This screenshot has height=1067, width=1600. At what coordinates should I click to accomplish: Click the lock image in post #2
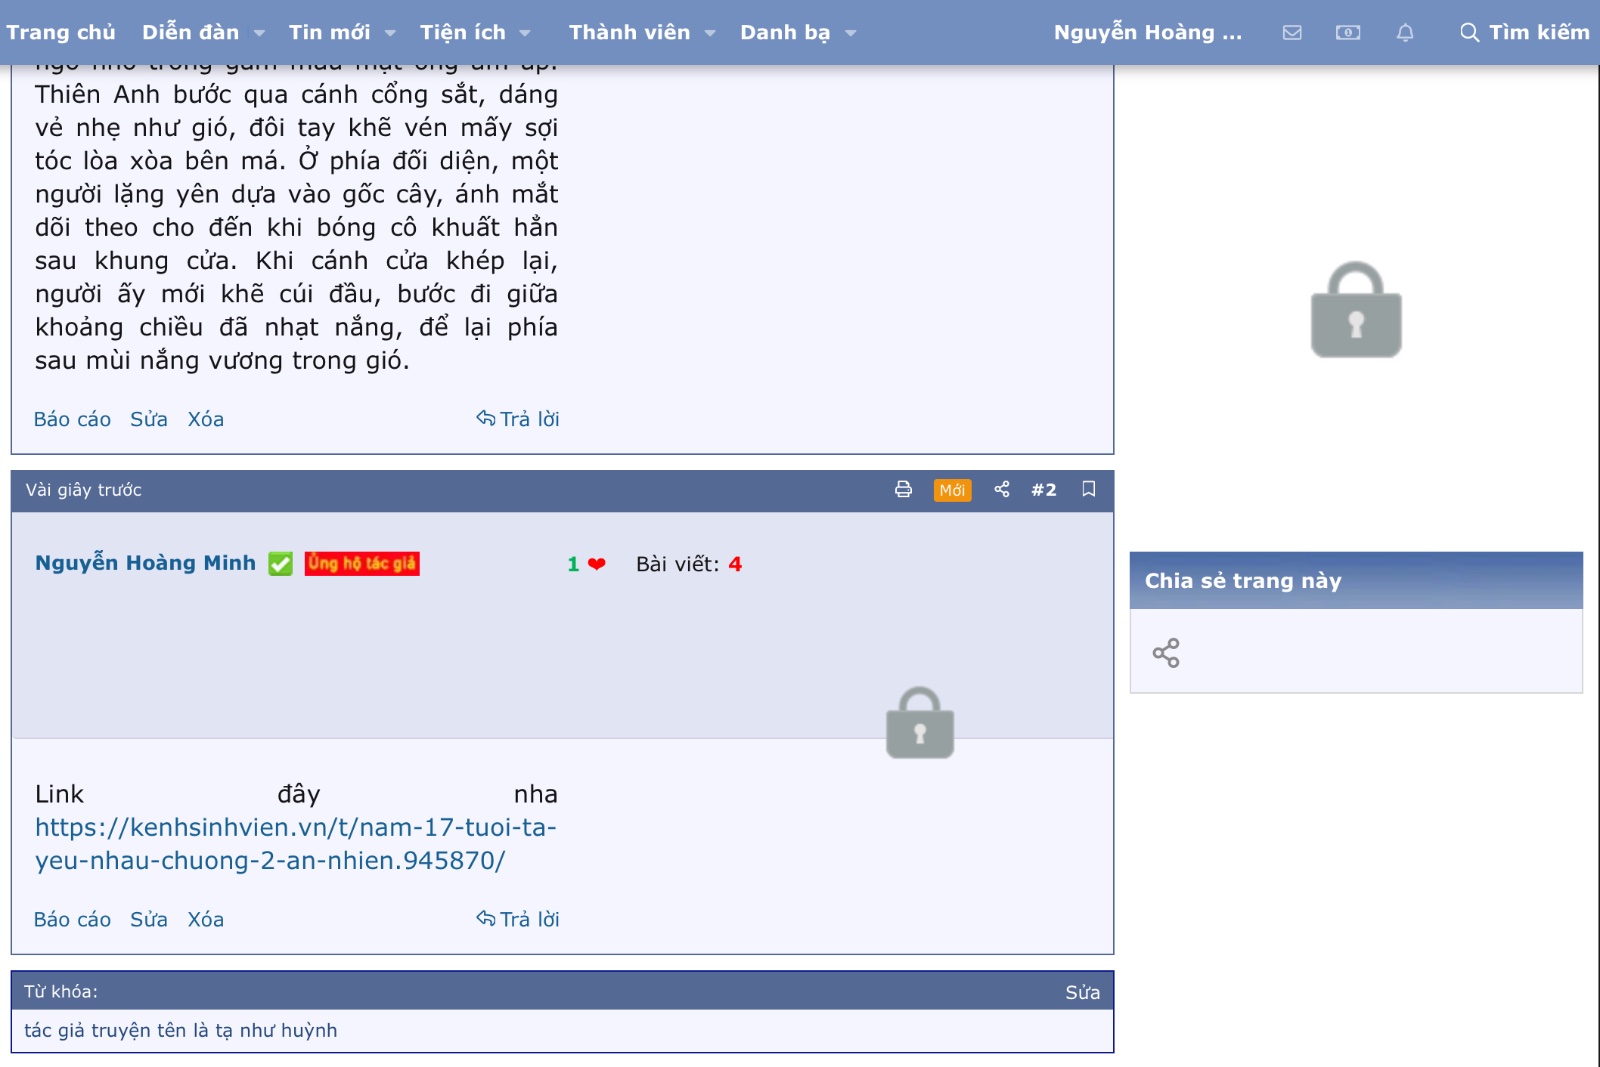920,723
